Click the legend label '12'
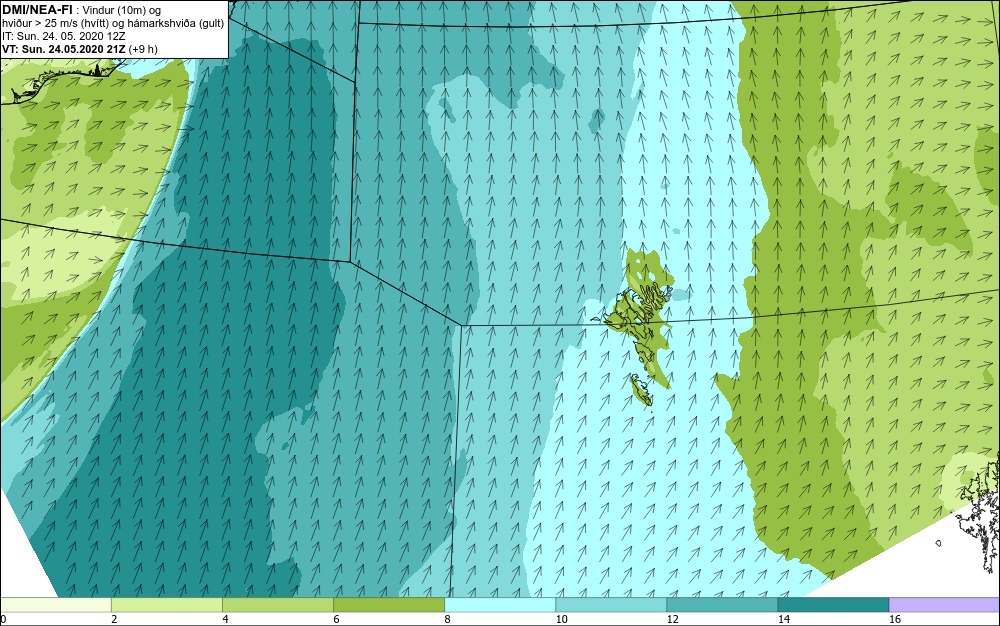This screenshot has height=626, width=1000. coord(672,619)
